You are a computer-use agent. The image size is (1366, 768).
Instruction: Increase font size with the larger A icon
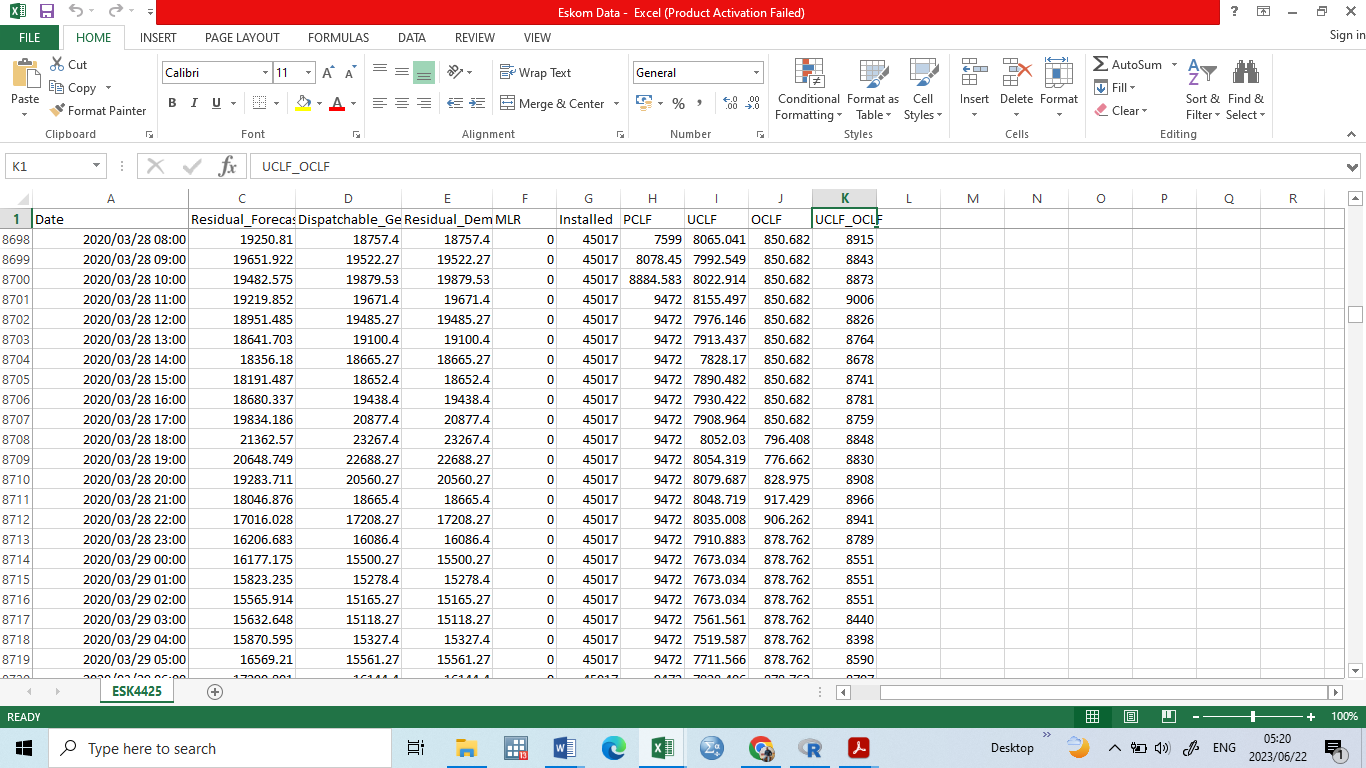[330, 73]
